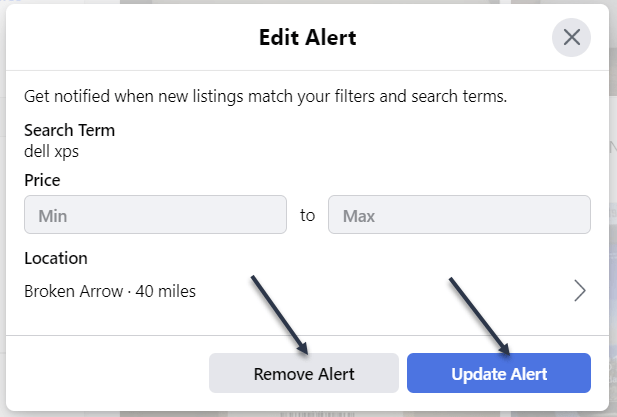617x417 pixels.
Task: Focus the Max price input field
Action: point(459,215)
